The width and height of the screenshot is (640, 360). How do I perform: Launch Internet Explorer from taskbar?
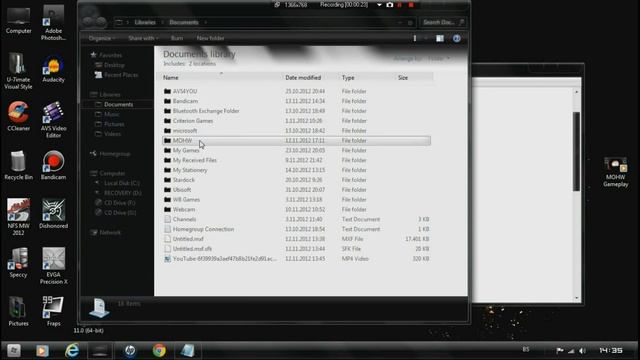coord(72,351)
